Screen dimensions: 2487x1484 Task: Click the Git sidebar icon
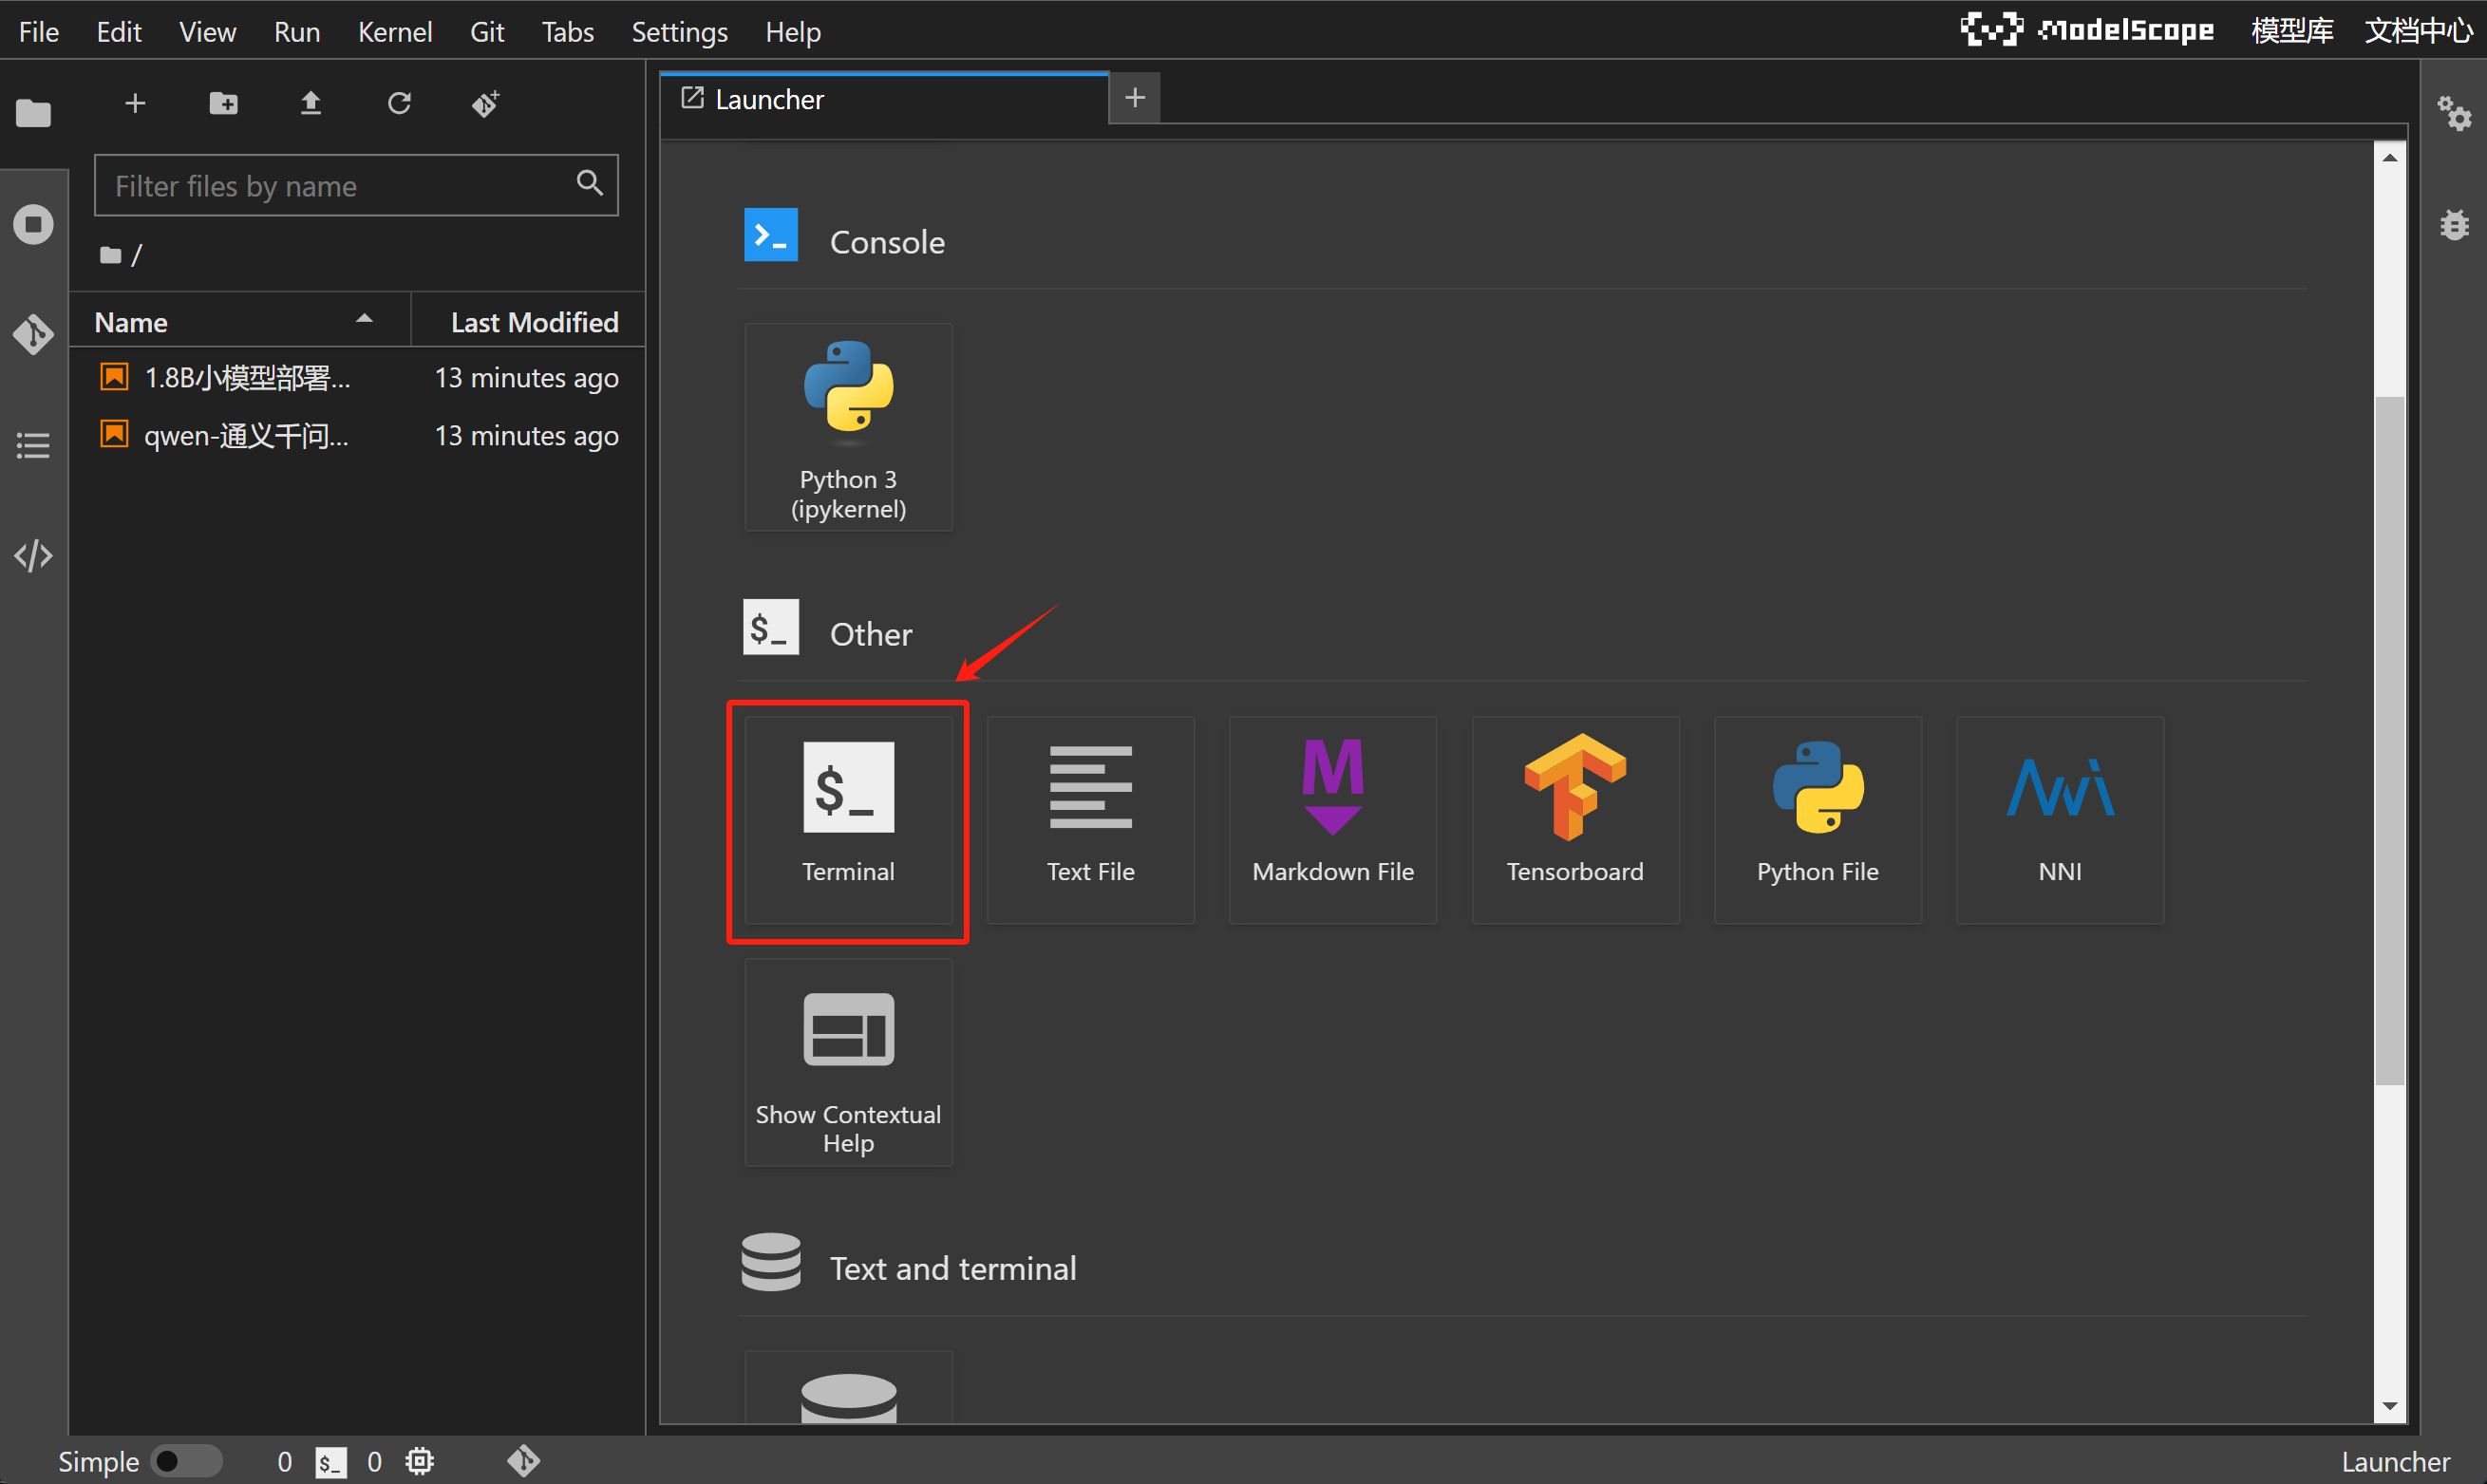[x=33, y=334]
